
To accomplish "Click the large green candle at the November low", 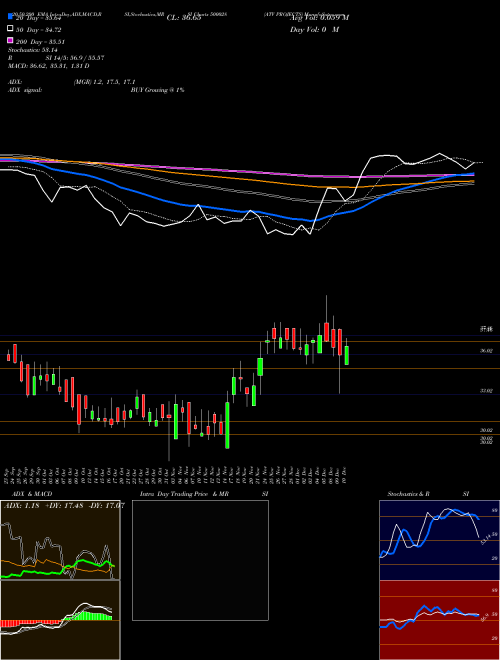I will pos(227,425).
